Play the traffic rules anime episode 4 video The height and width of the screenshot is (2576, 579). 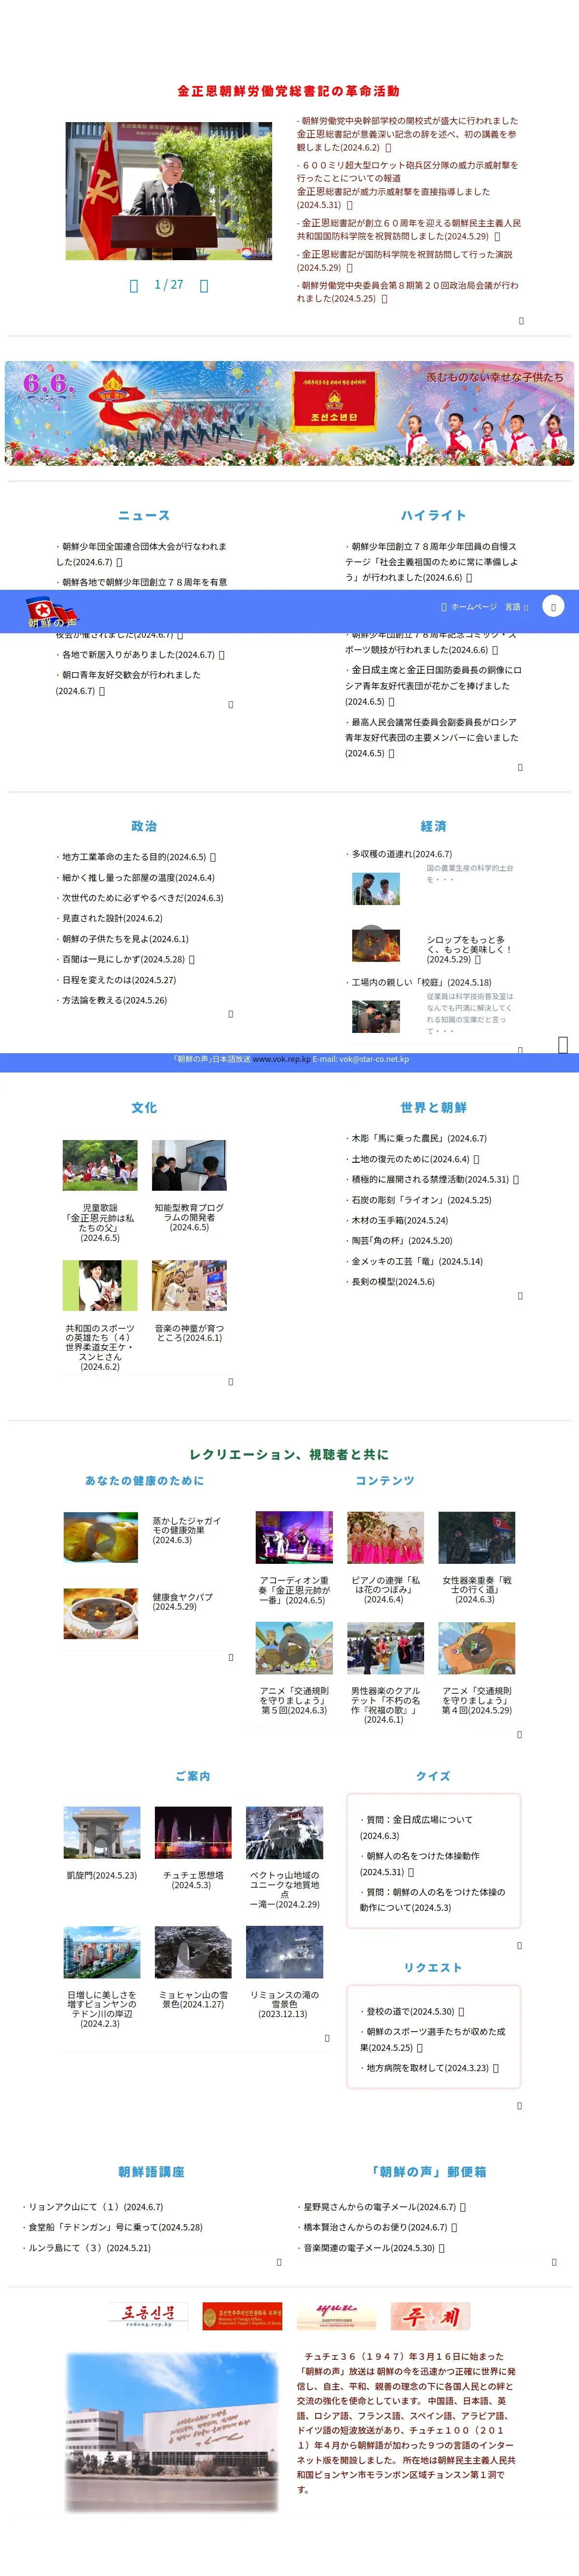pyautogui.click(x=476, y=1647)
